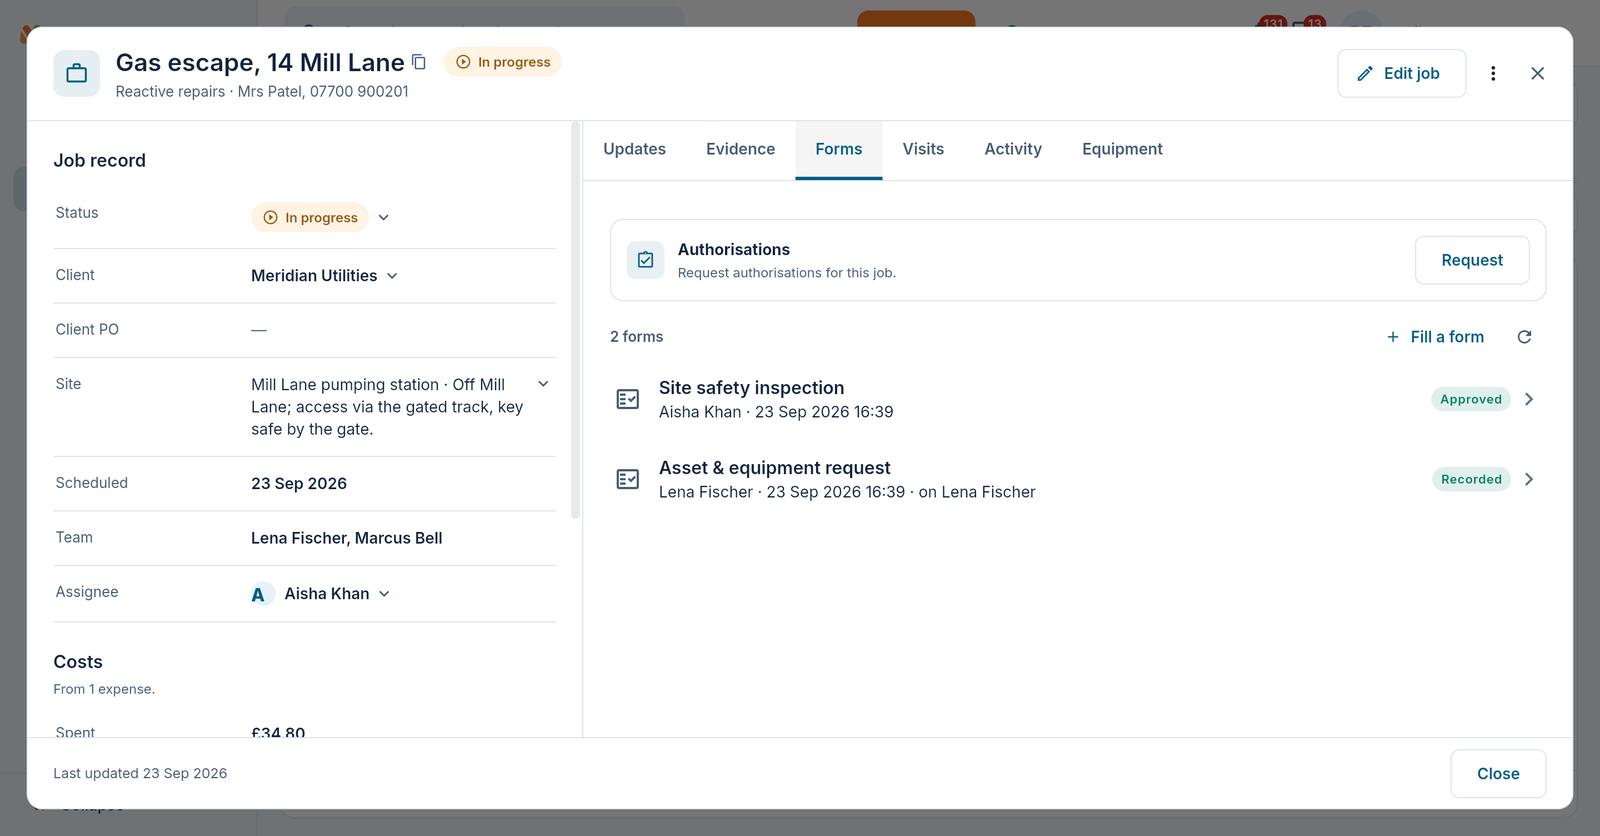Click the In progress status pill in Job record
The width and height of the screenshot is (1600, 836).
pos(310,217)
